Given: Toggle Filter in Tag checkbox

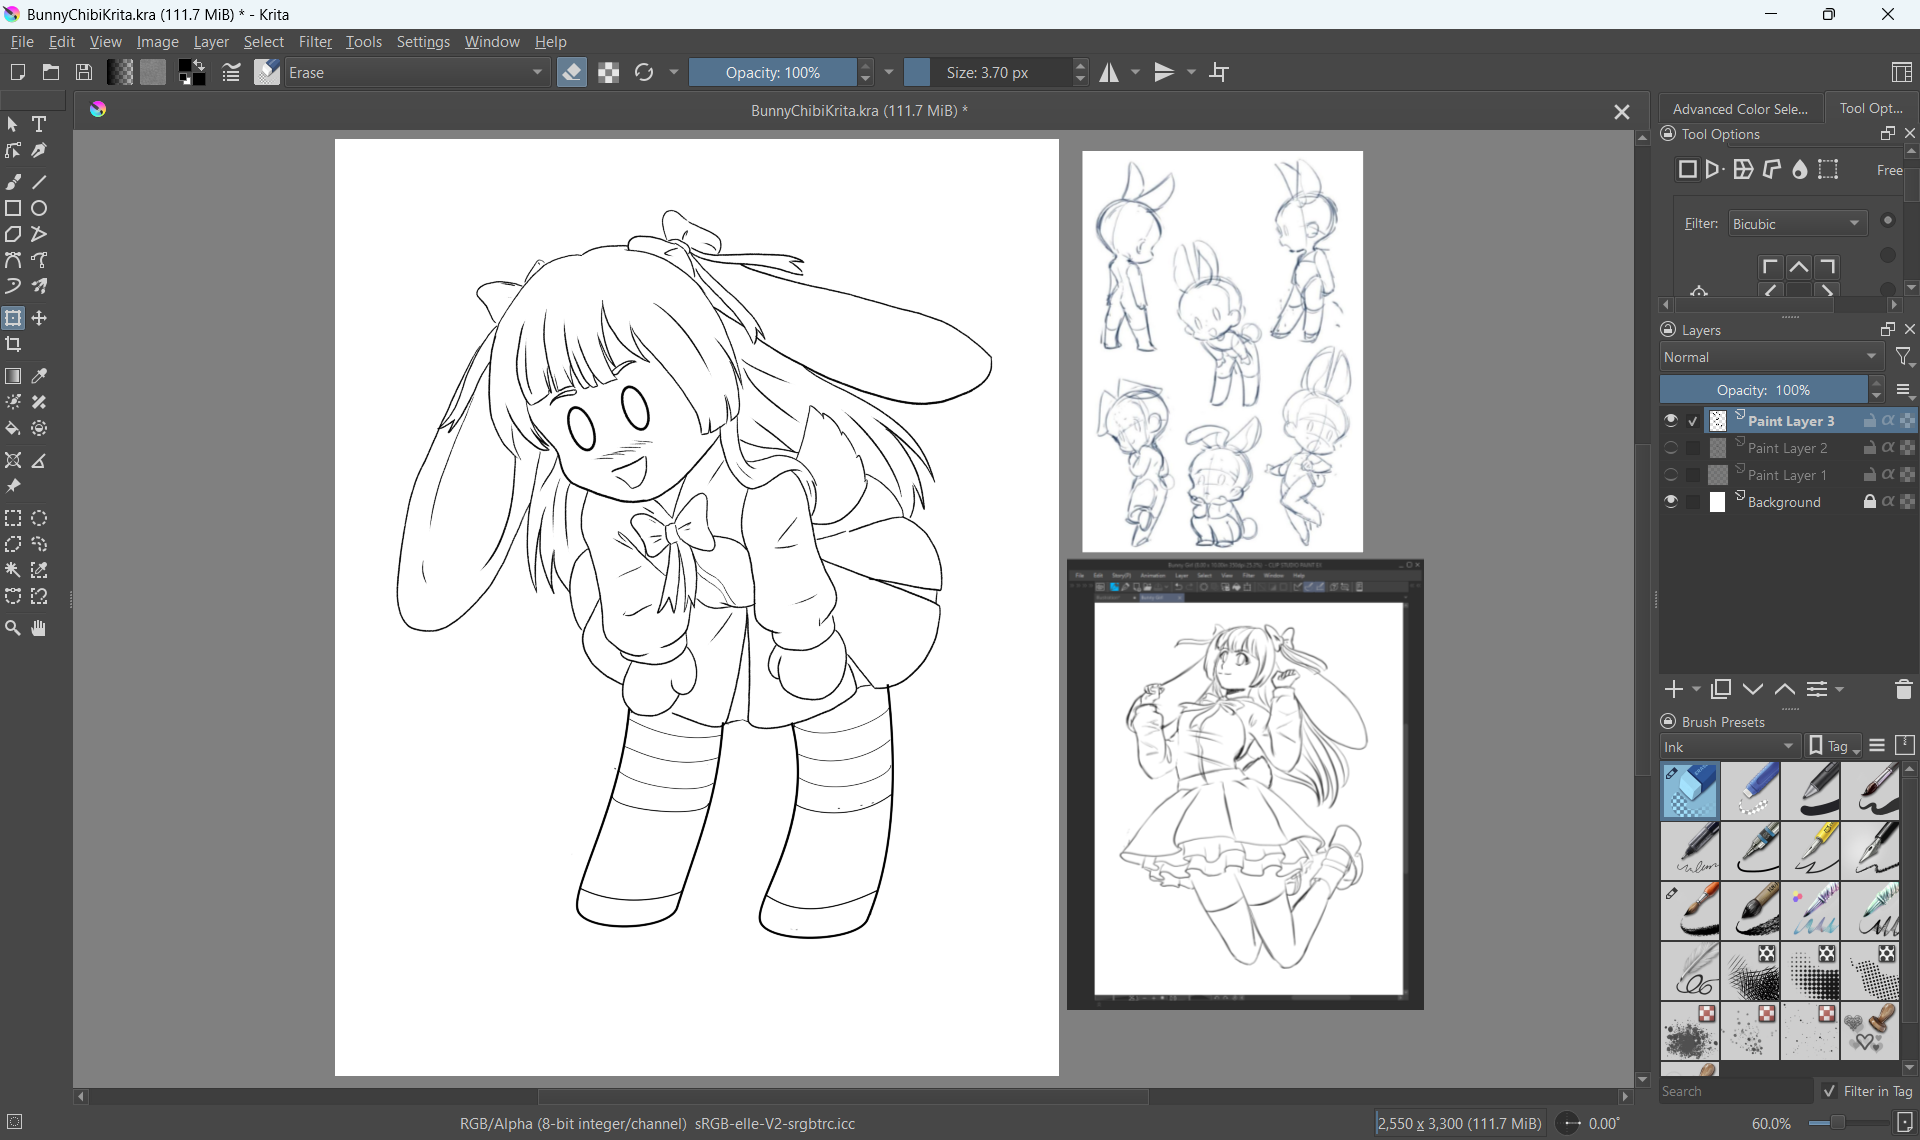Looking at the screenshot, I should coord(1830,1091).
